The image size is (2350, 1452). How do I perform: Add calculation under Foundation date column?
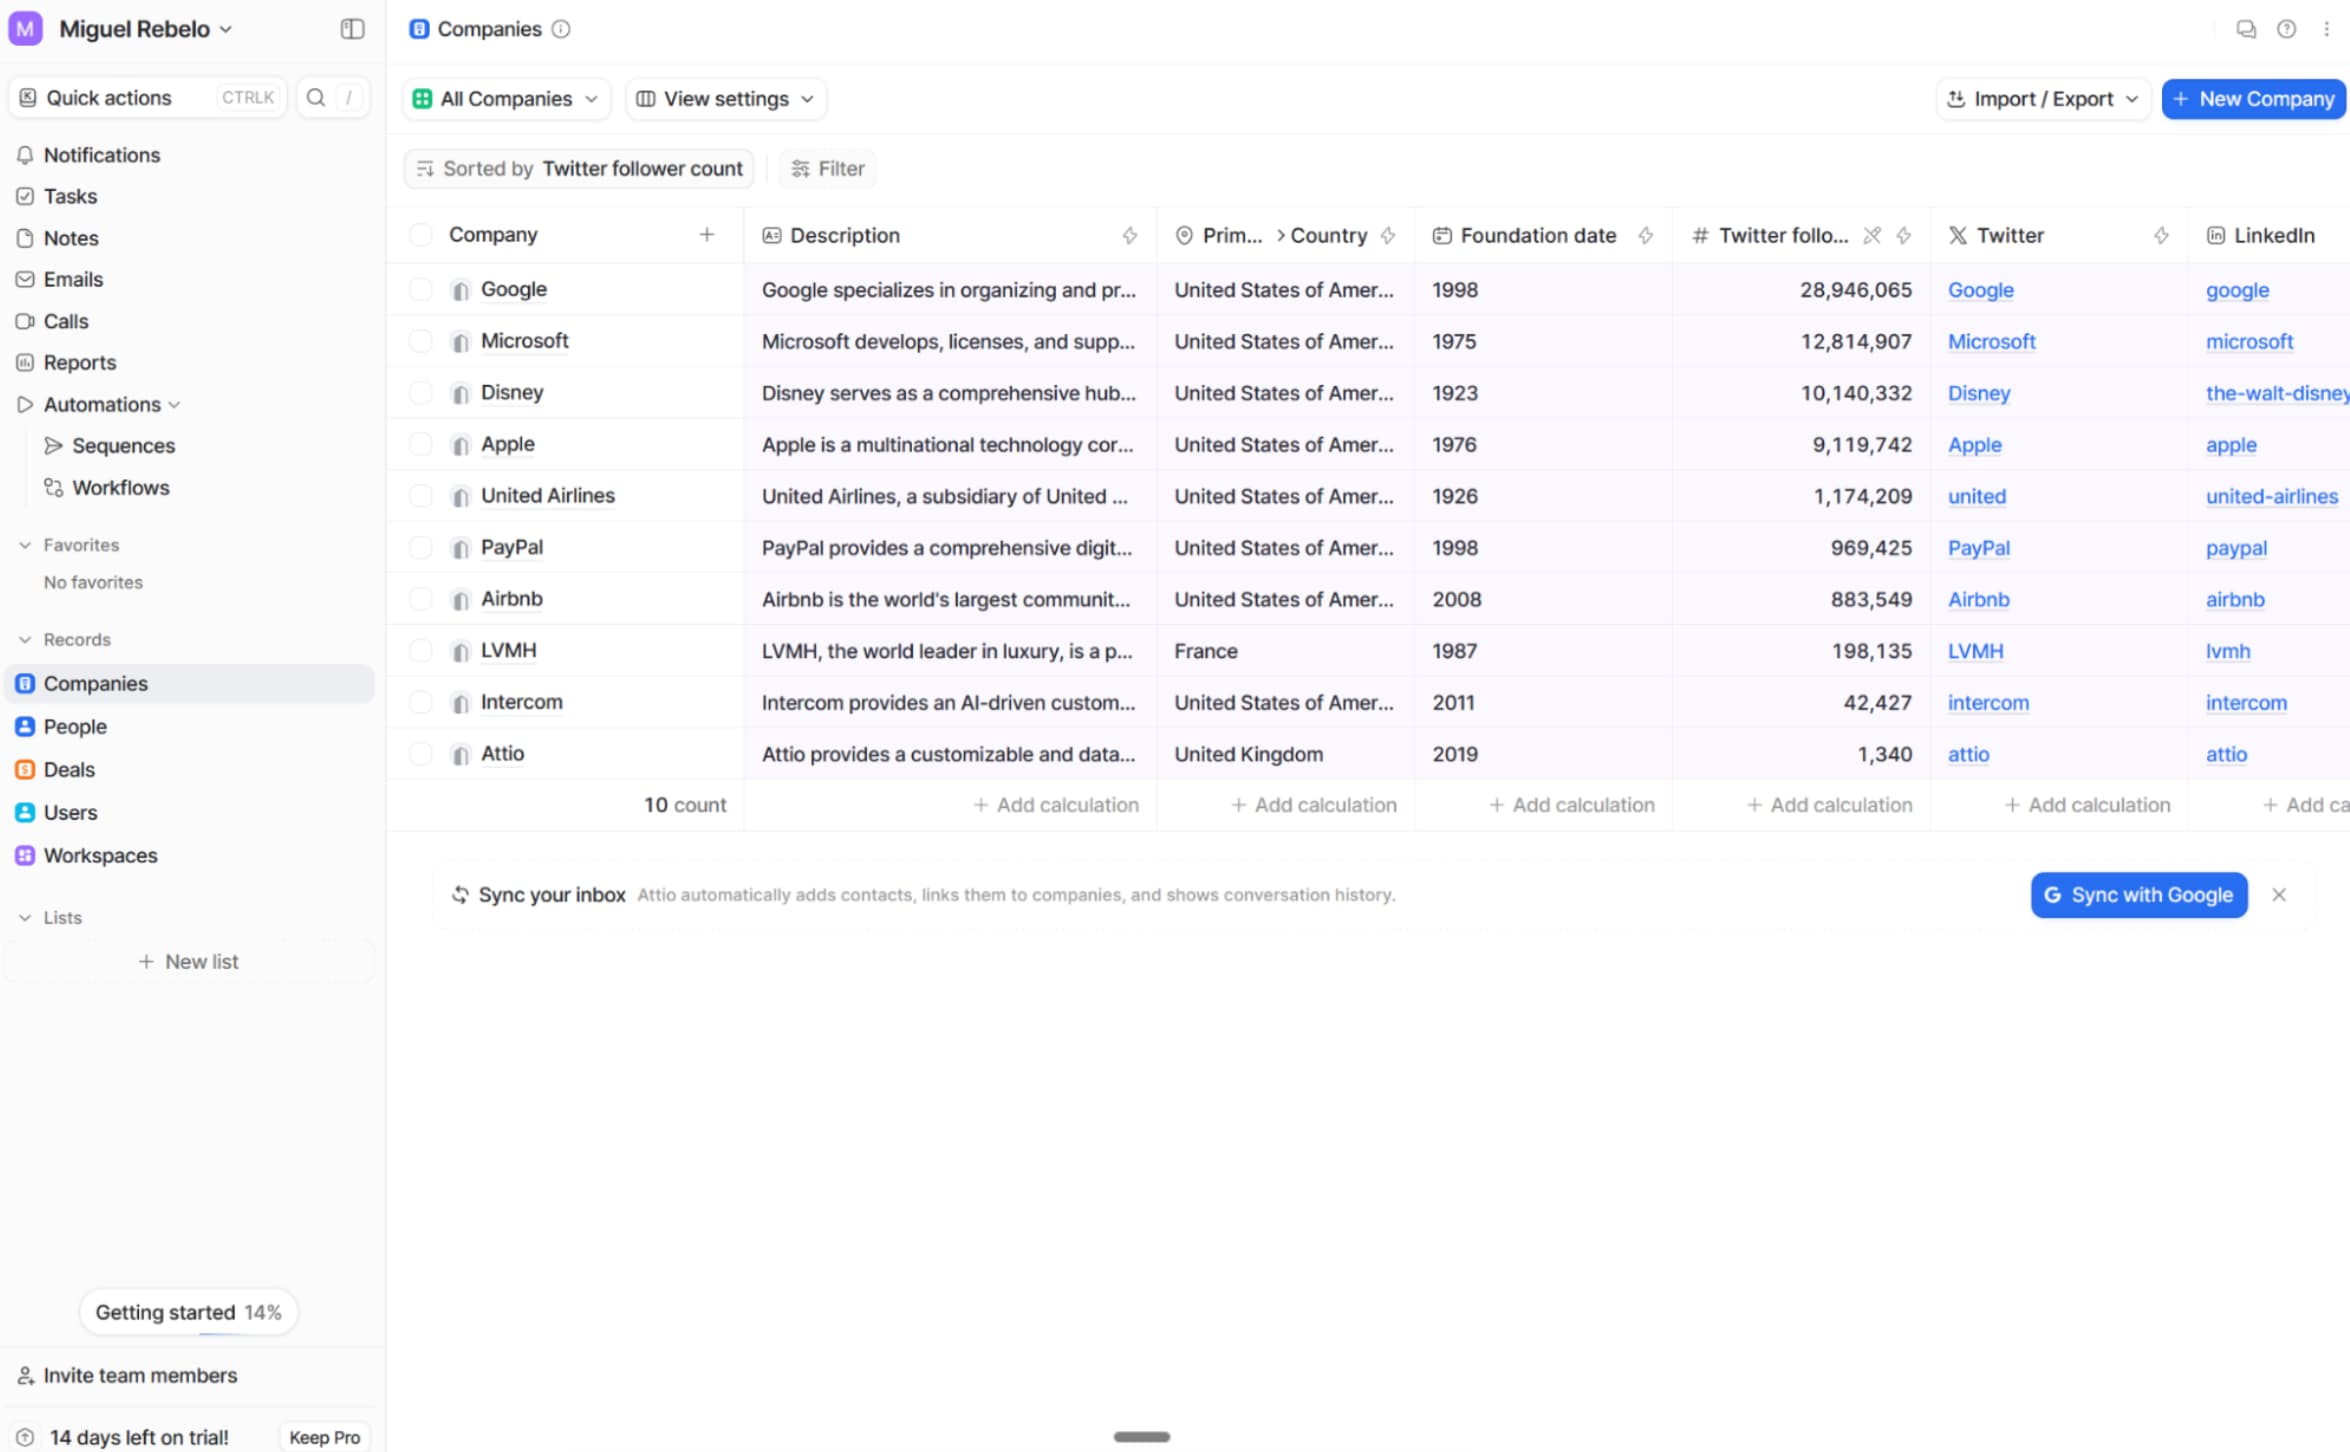[x=1572, y=805]
